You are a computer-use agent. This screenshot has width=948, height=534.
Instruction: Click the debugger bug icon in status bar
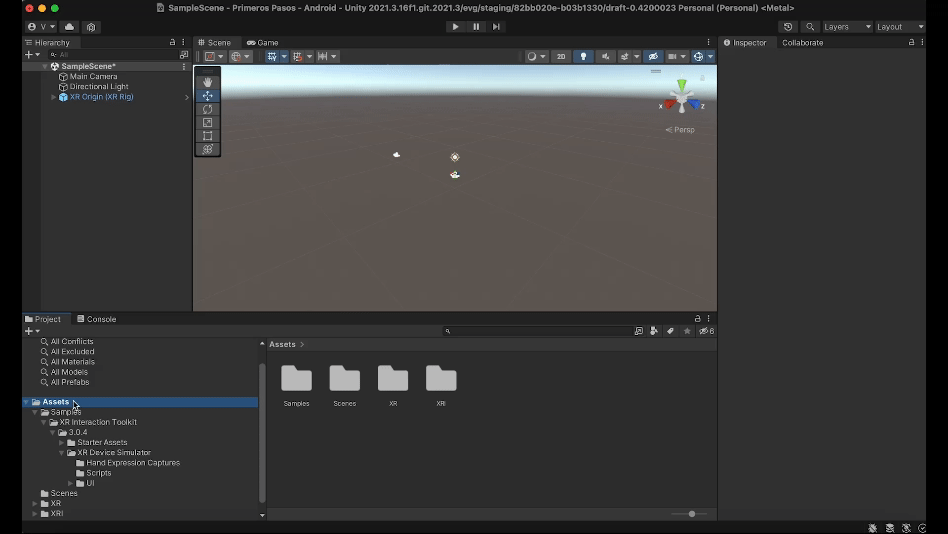coord(872,528)
